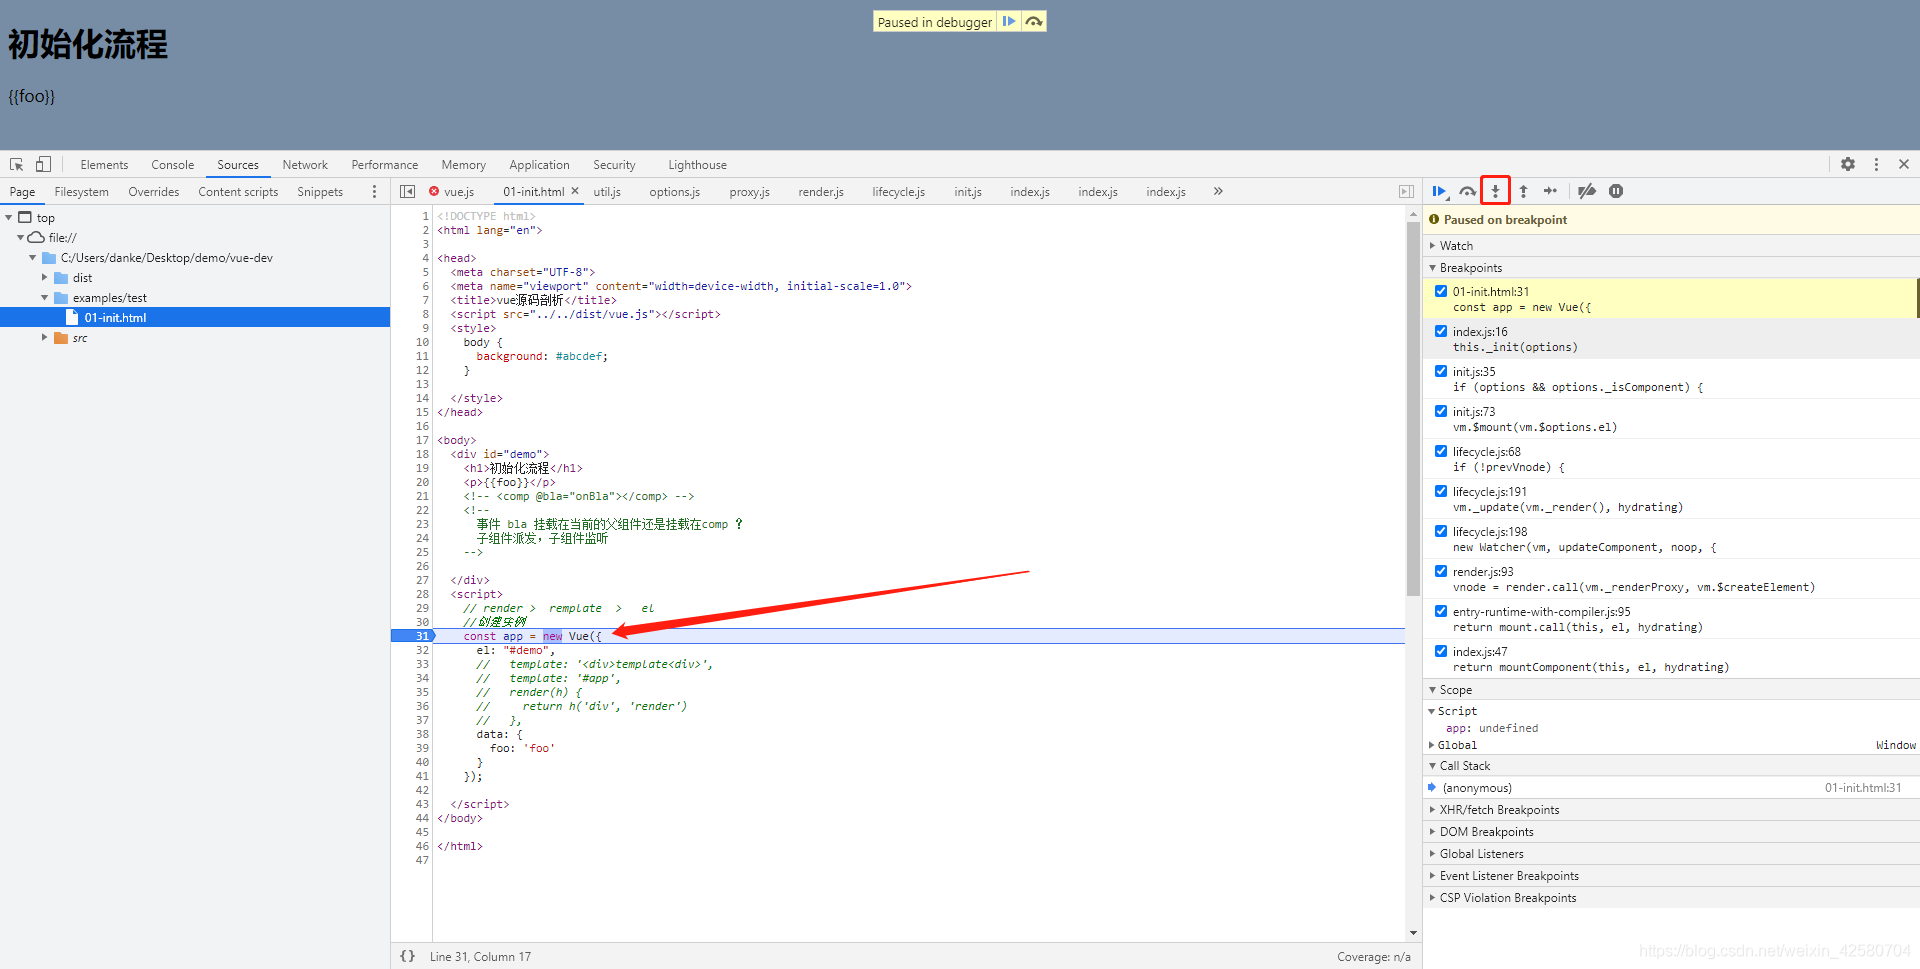Image resolution: width=1920 pixels, height=969 pixels.
Task: Uncheck the lifecycle.js:191 breakpoint
Action: click(1441, 491)
